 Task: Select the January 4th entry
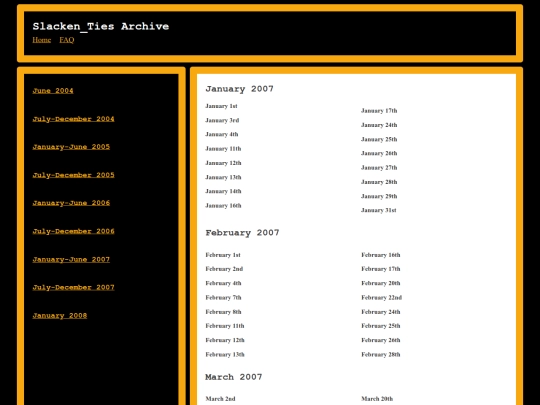[x=222, y=134]
